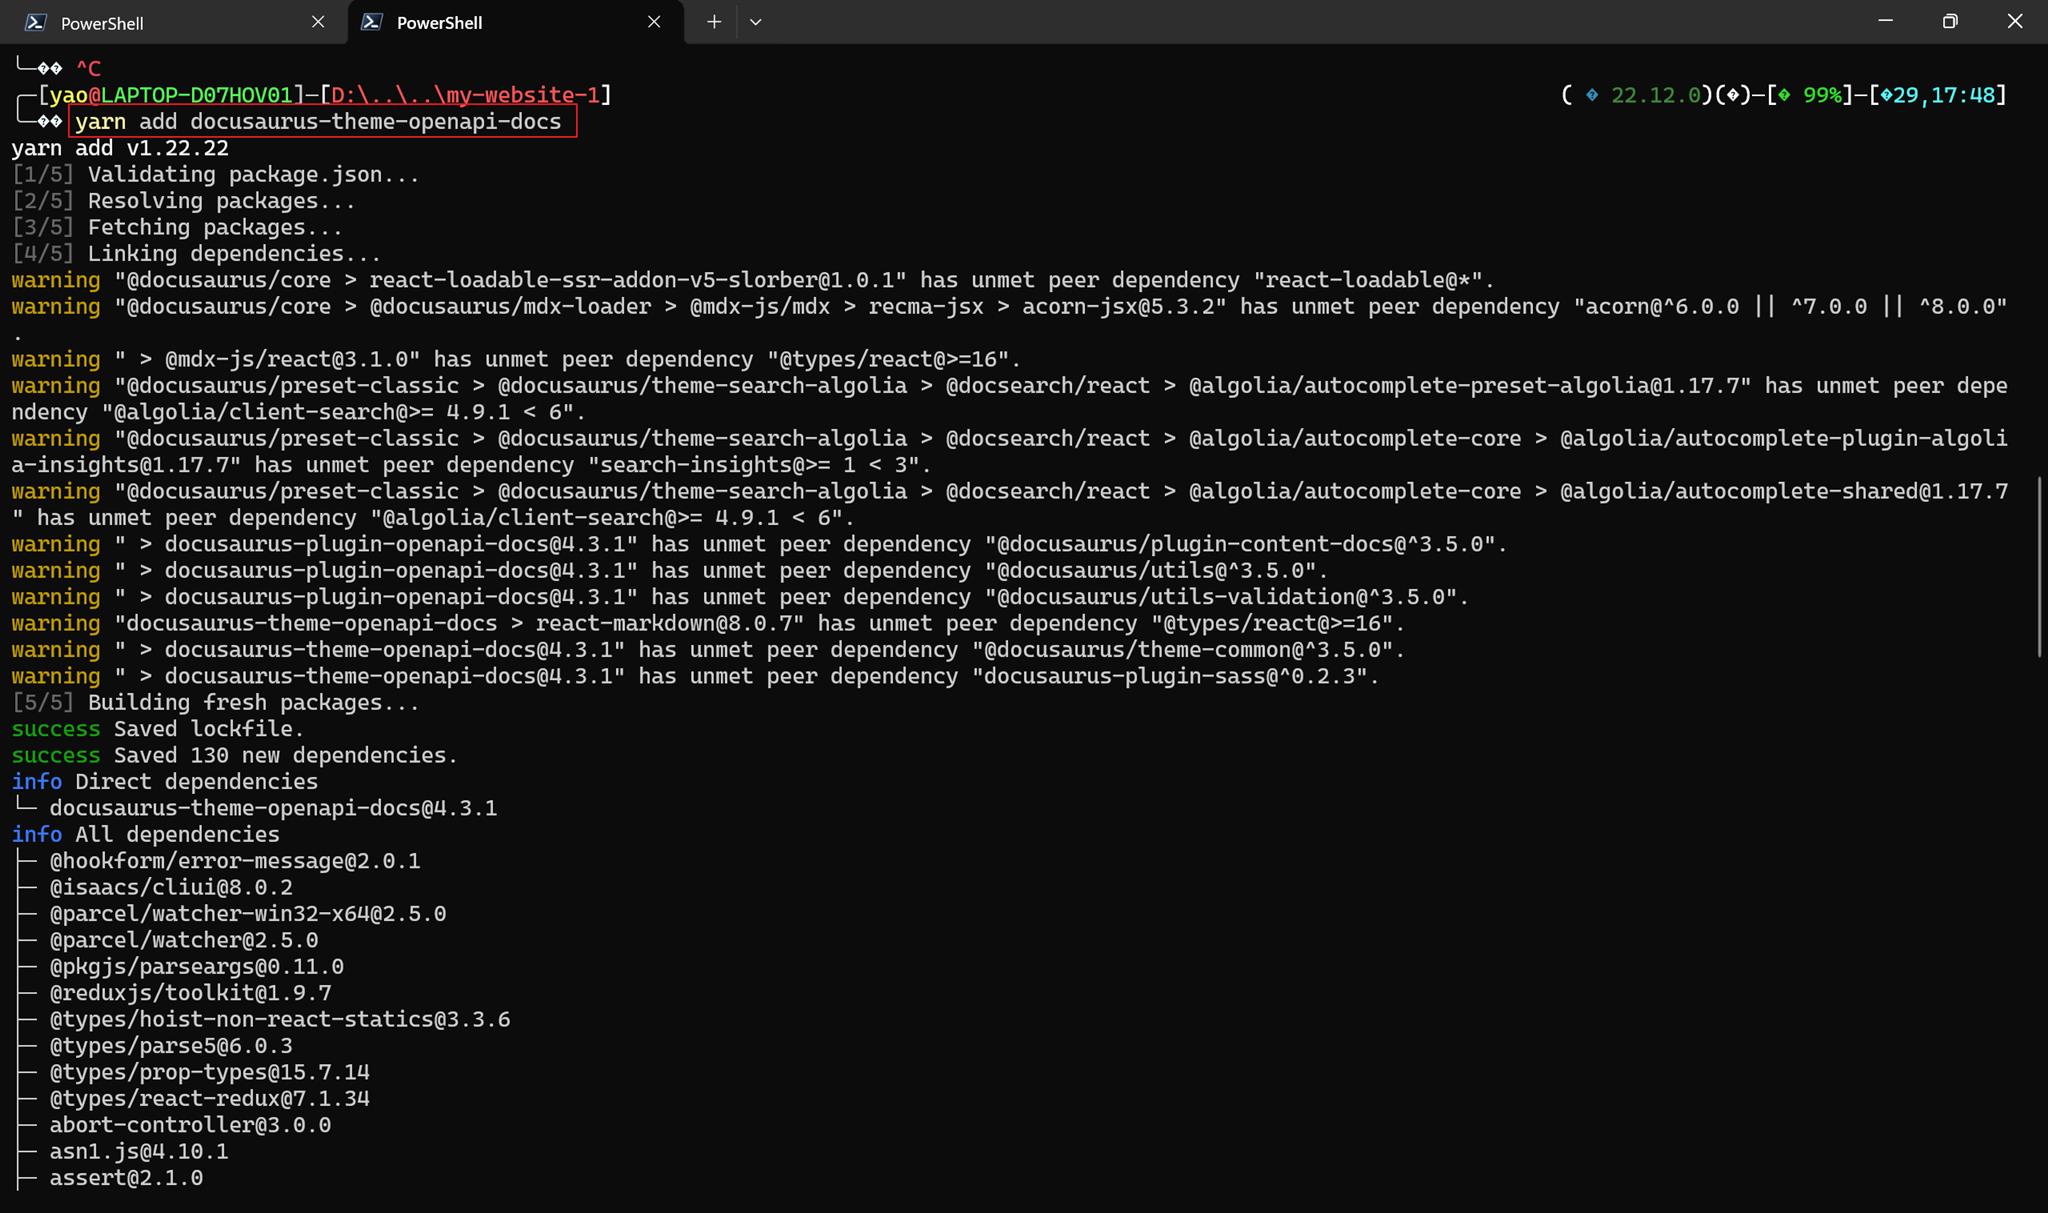Restore down the terminal window

[1950, 21]
